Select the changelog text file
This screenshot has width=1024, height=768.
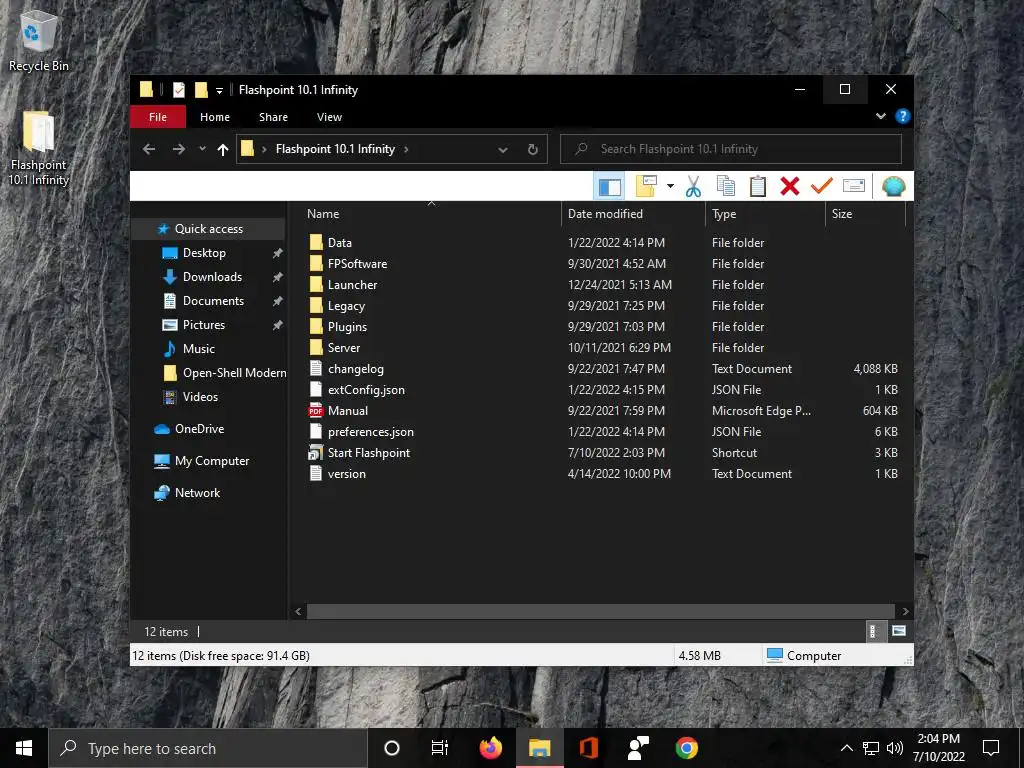pos(356,369)
